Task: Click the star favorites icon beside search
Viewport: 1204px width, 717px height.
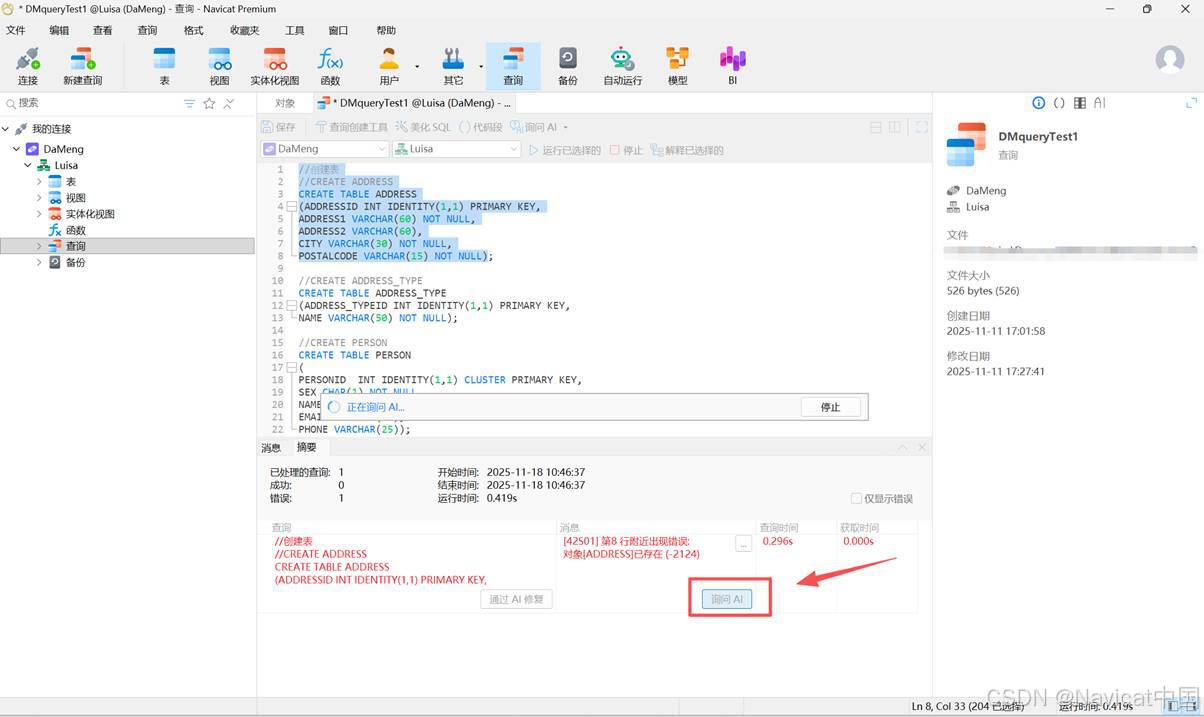Action: coord(209,103)
